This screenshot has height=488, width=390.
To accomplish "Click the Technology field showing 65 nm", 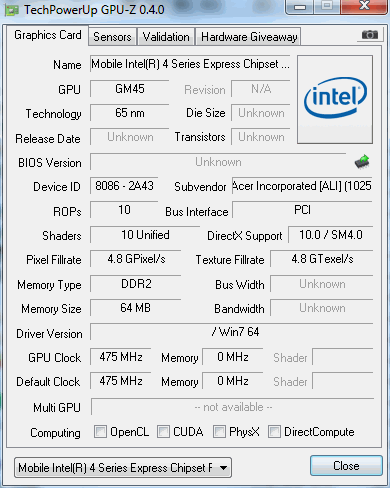I will [130, 113].
